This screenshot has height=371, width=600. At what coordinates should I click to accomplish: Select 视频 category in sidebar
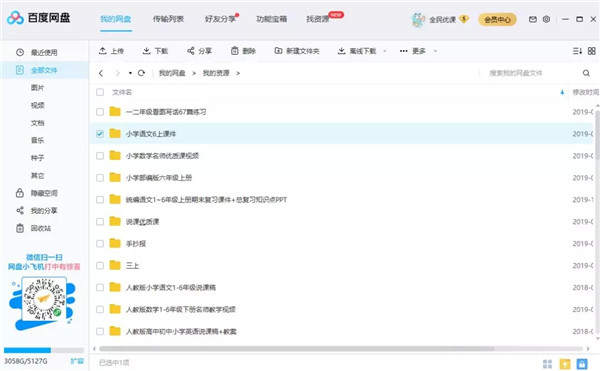[x=38, y=105]
